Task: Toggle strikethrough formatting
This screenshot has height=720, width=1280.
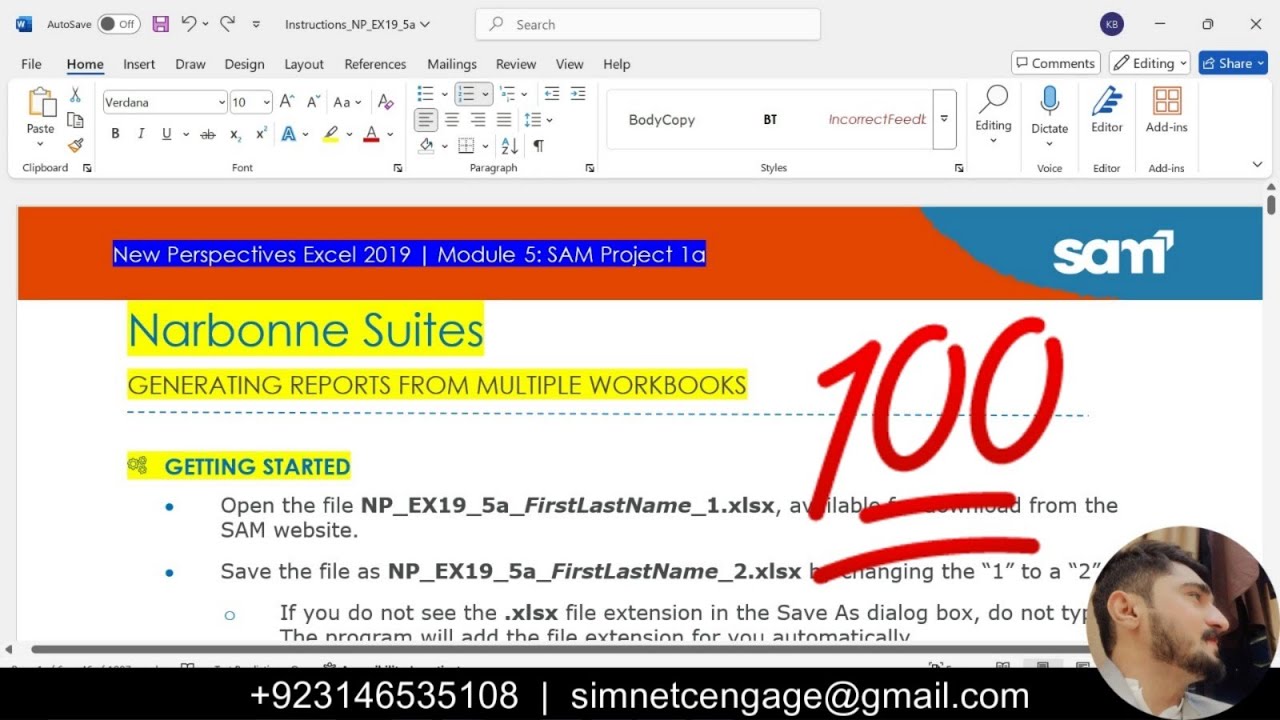Action: (x=208, y=134)
